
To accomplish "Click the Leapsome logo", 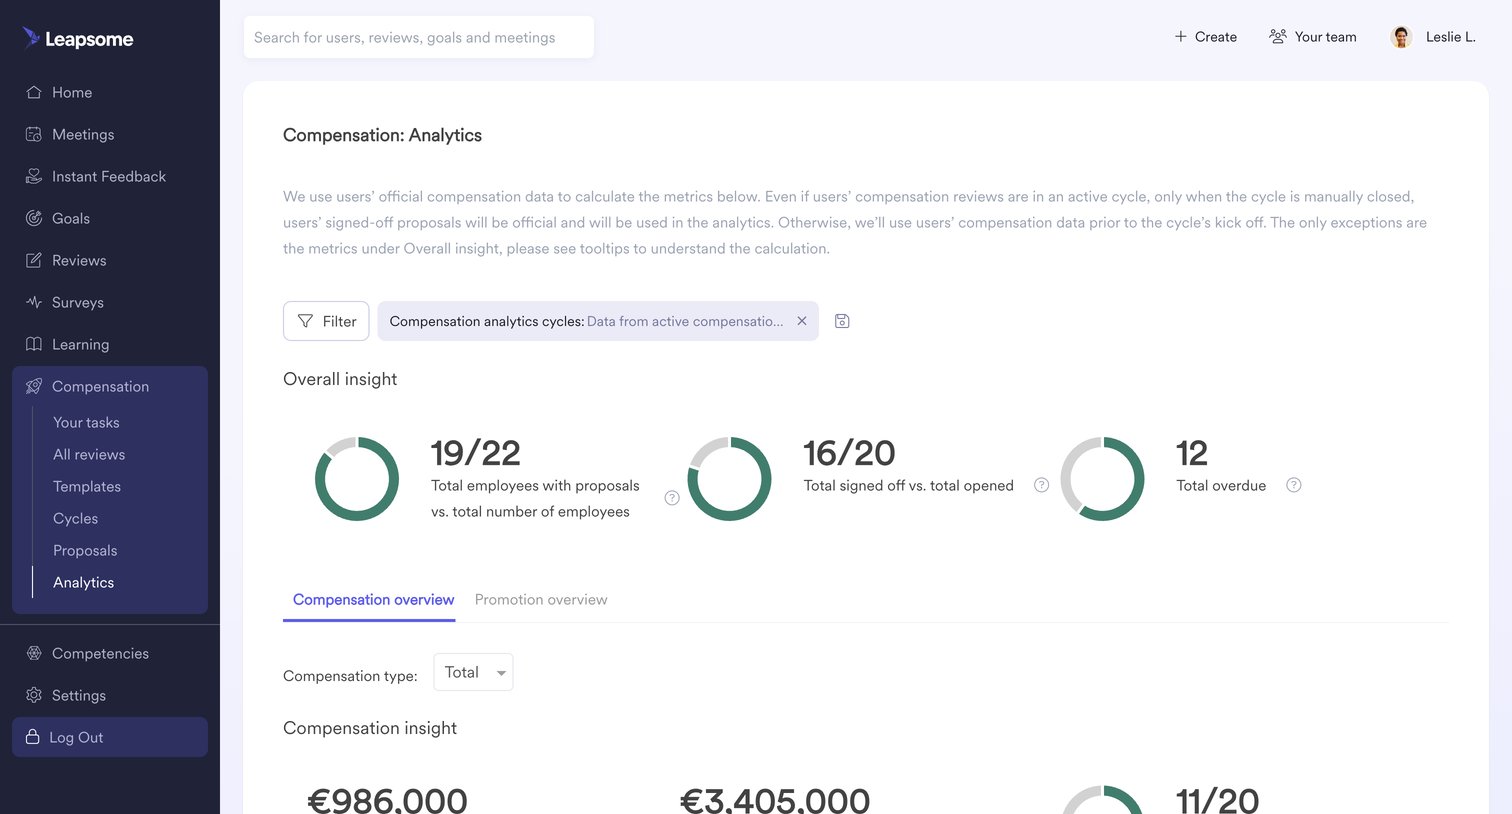I will tap(78, 39).
